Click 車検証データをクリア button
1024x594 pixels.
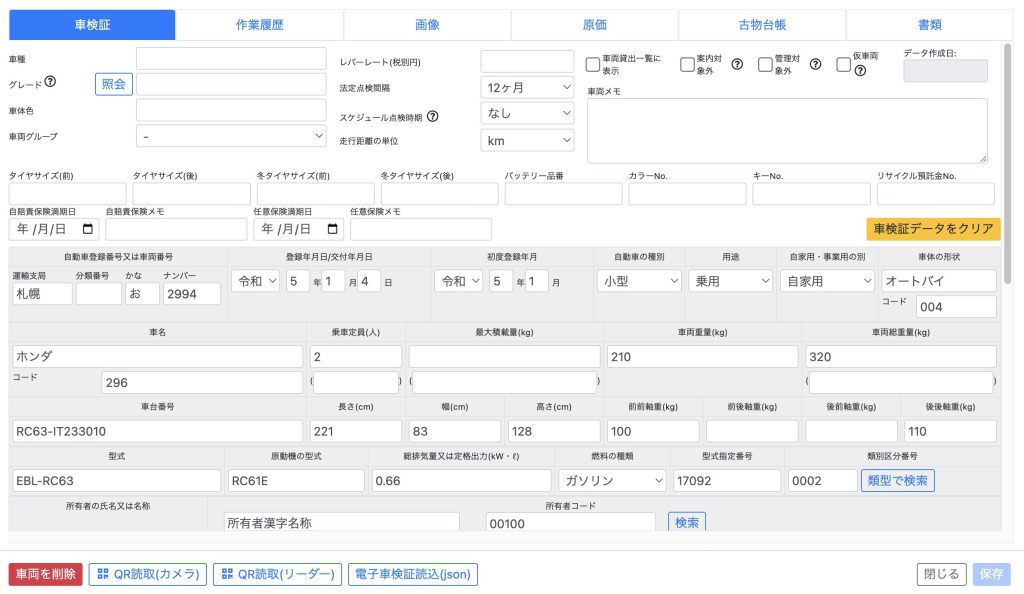click(933, 229)
